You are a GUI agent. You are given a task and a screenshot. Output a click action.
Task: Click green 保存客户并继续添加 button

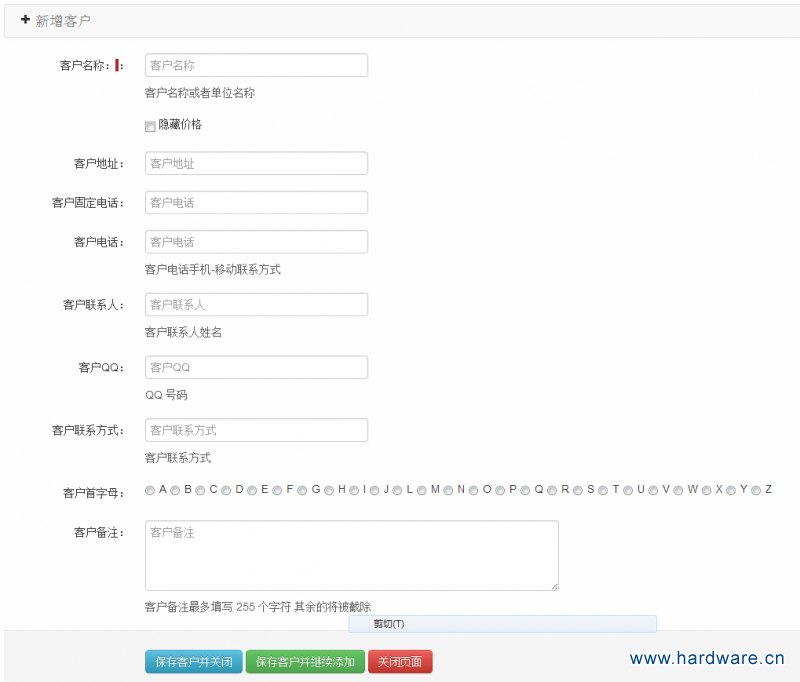pyautogui.click(x=305, y=662)
